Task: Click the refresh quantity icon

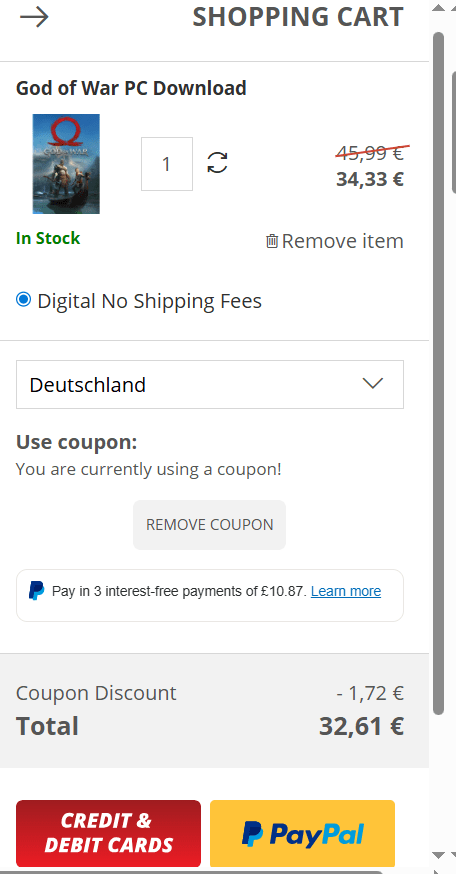Action: 217,163
